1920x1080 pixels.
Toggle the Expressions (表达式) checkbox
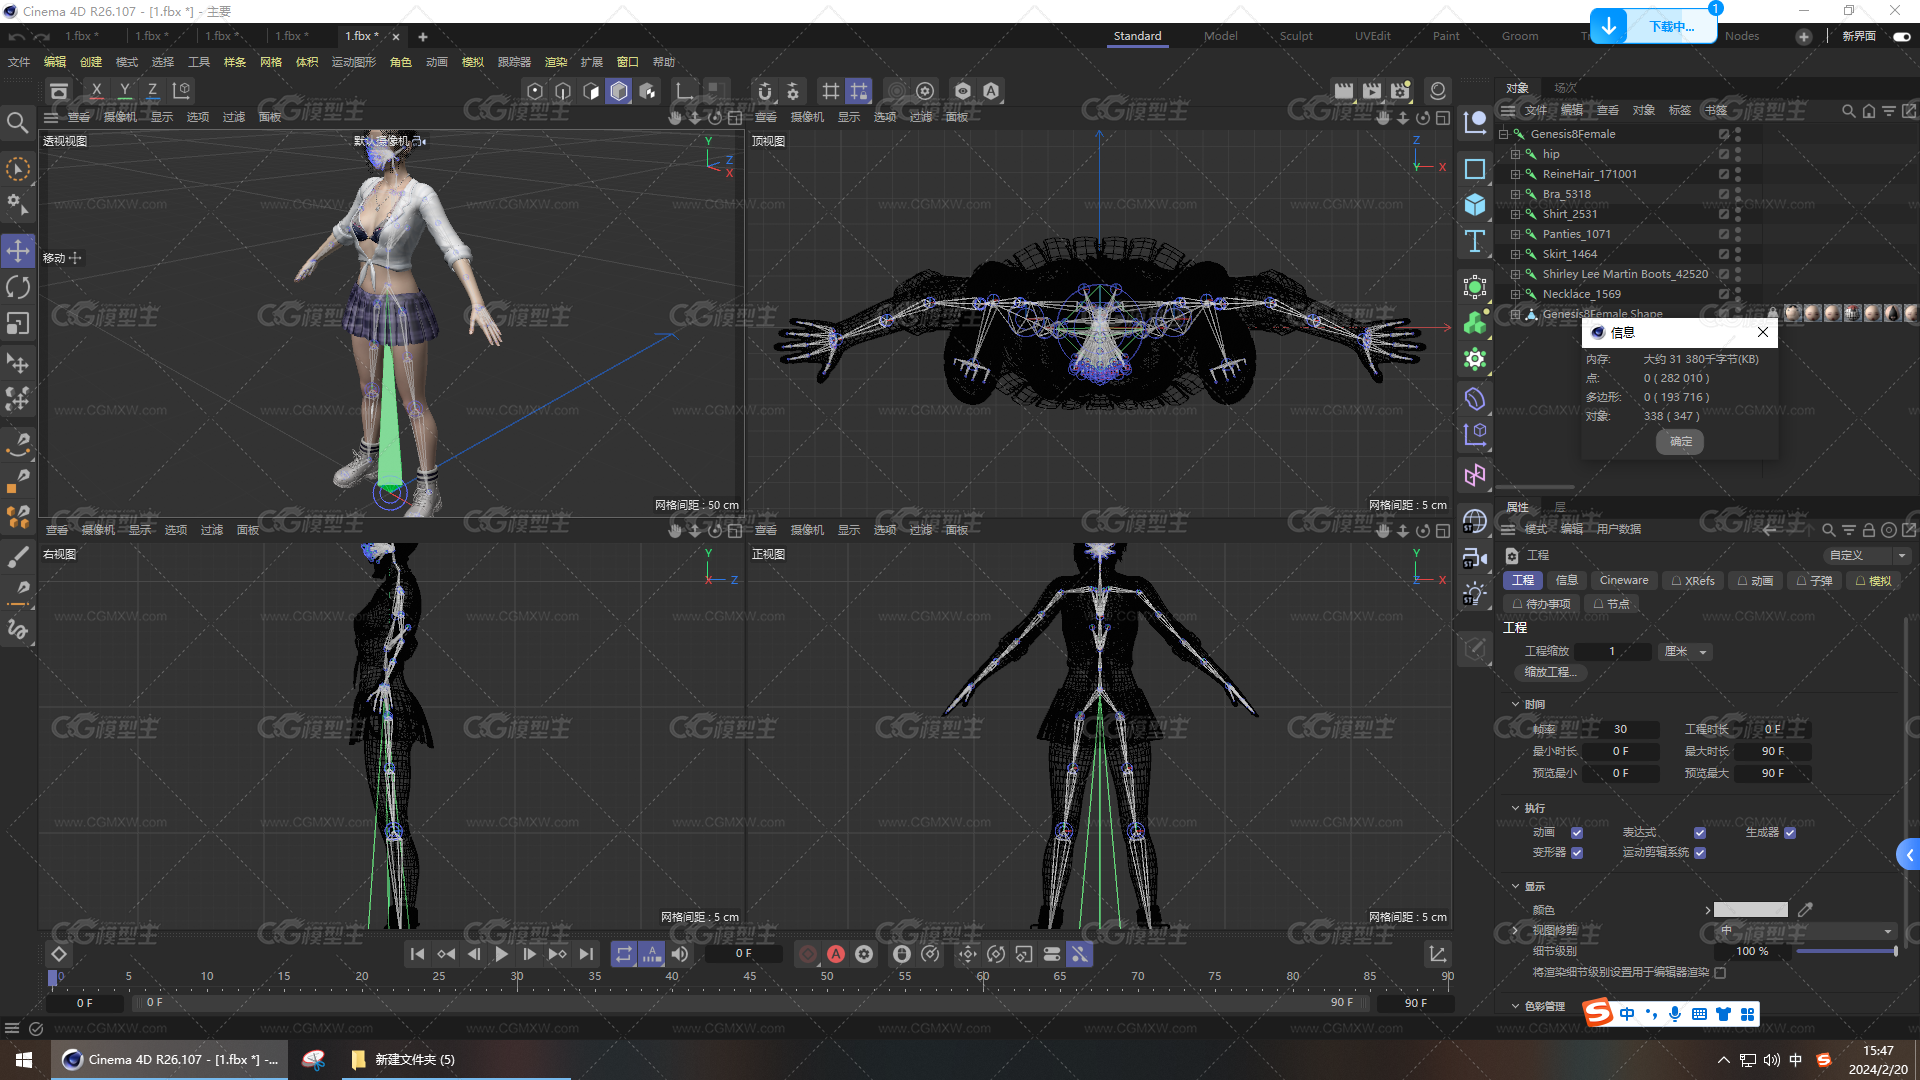coord(1700,833)
